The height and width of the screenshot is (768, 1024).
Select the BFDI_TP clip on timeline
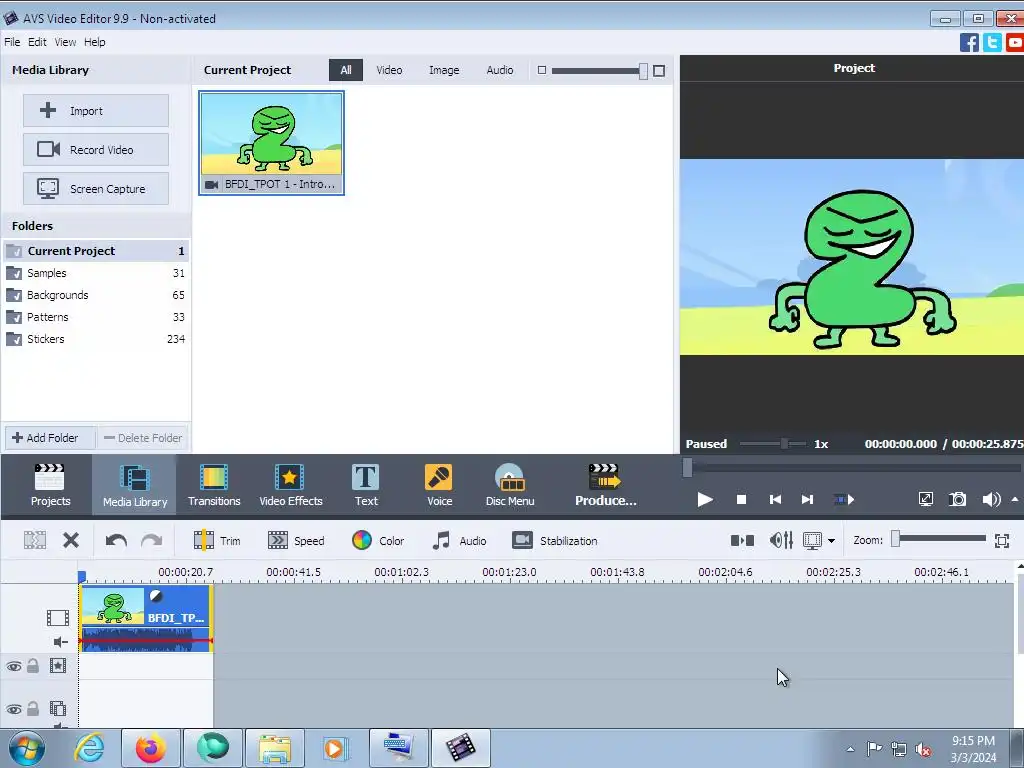click(x=146, y=618)
